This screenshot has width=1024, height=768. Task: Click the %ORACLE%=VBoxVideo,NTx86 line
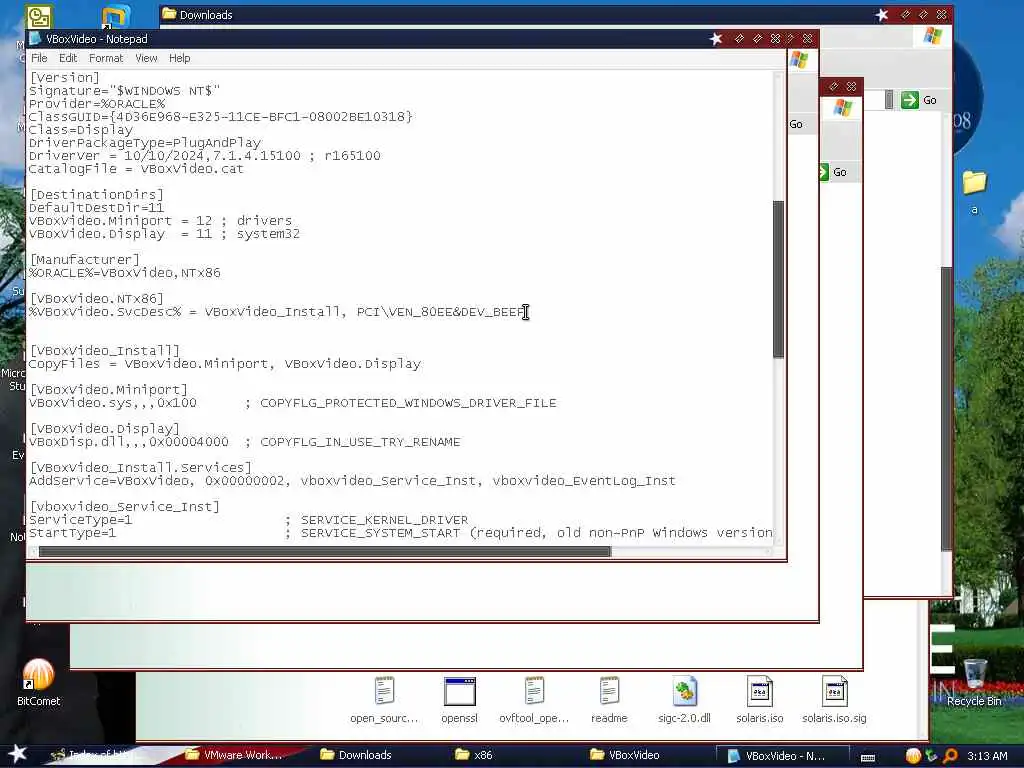(125, 273)
